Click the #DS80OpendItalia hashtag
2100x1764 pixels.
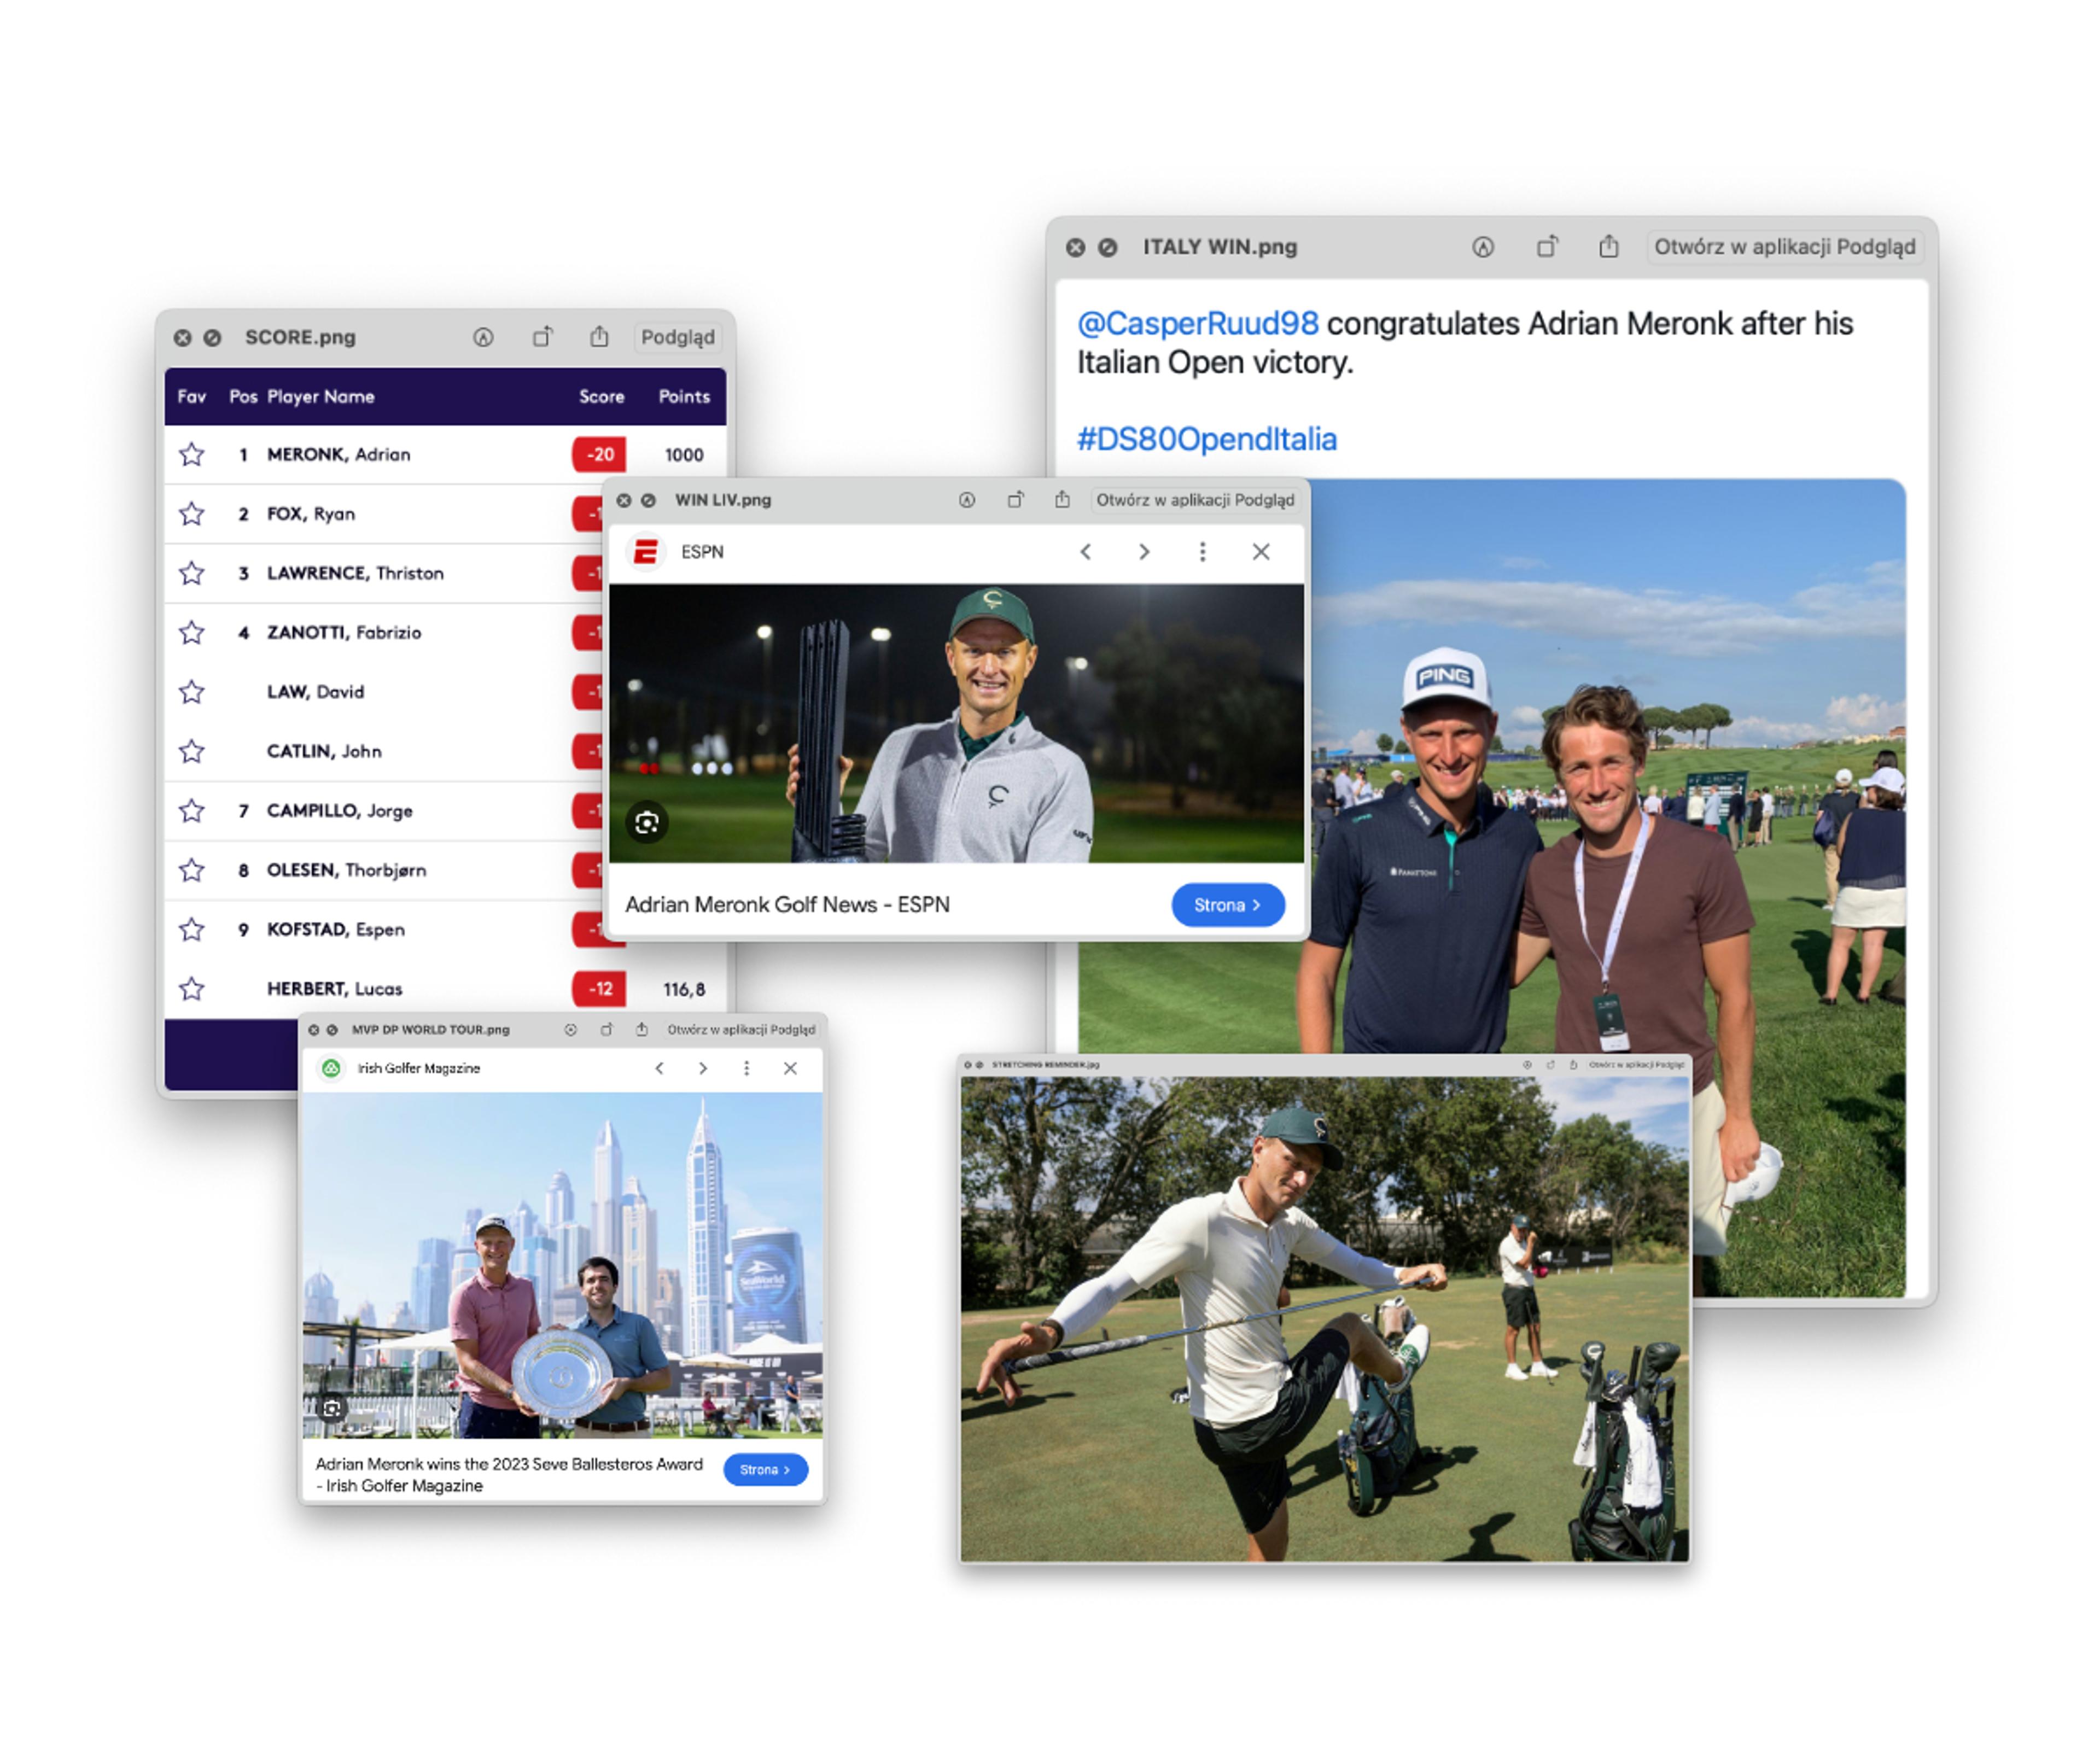click(1206, 439)
